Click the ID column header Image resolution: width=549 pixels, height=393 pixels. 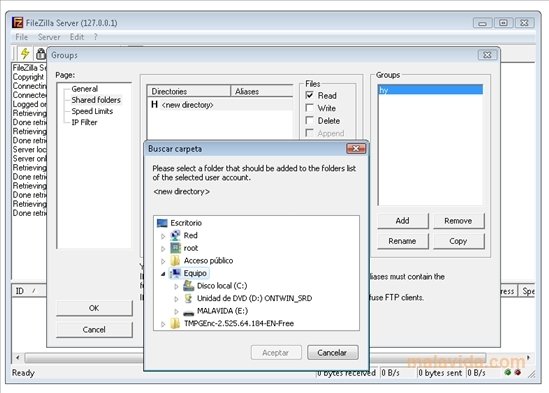[29, 291]
